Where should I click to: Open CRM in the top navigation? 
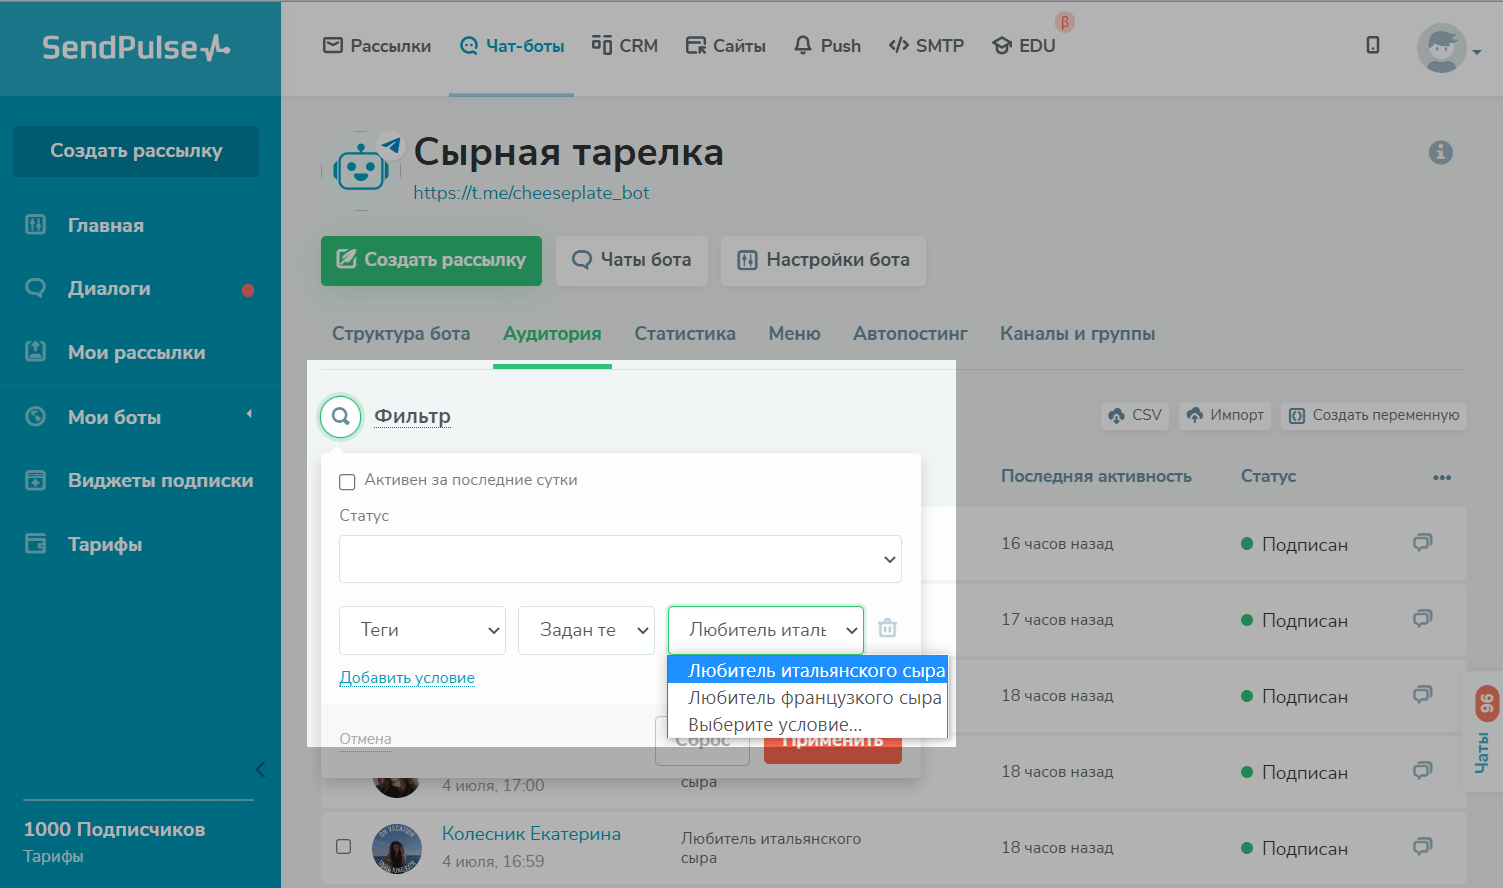624,46
